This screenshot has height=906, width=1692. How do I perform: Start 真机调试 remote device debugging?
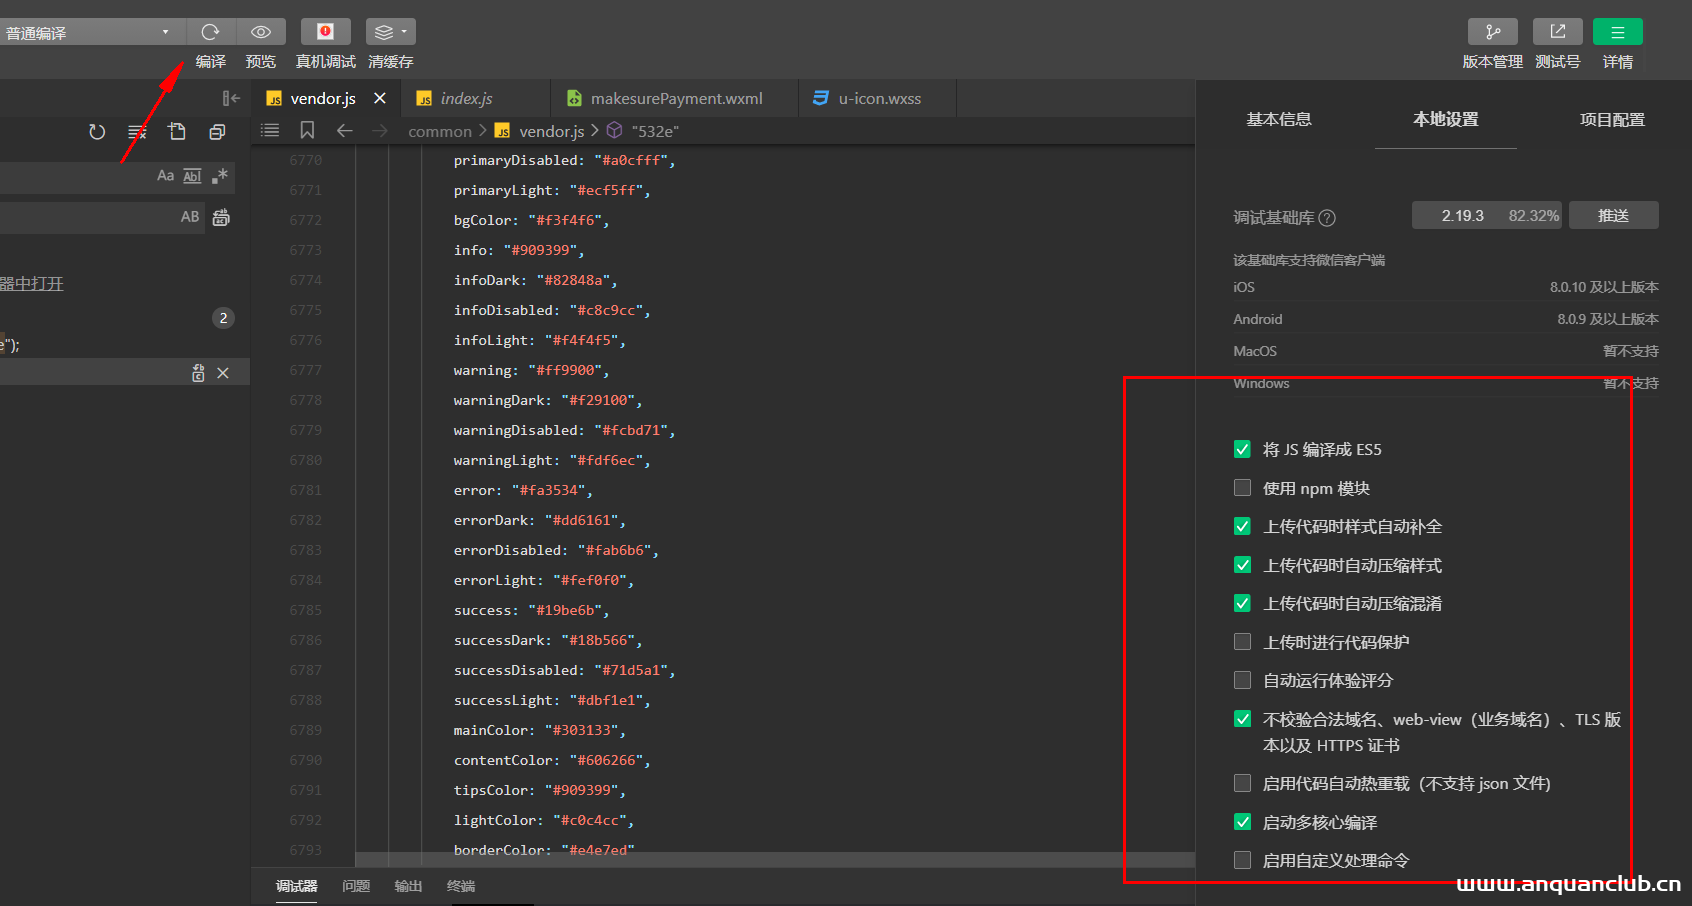pos(325,32)
